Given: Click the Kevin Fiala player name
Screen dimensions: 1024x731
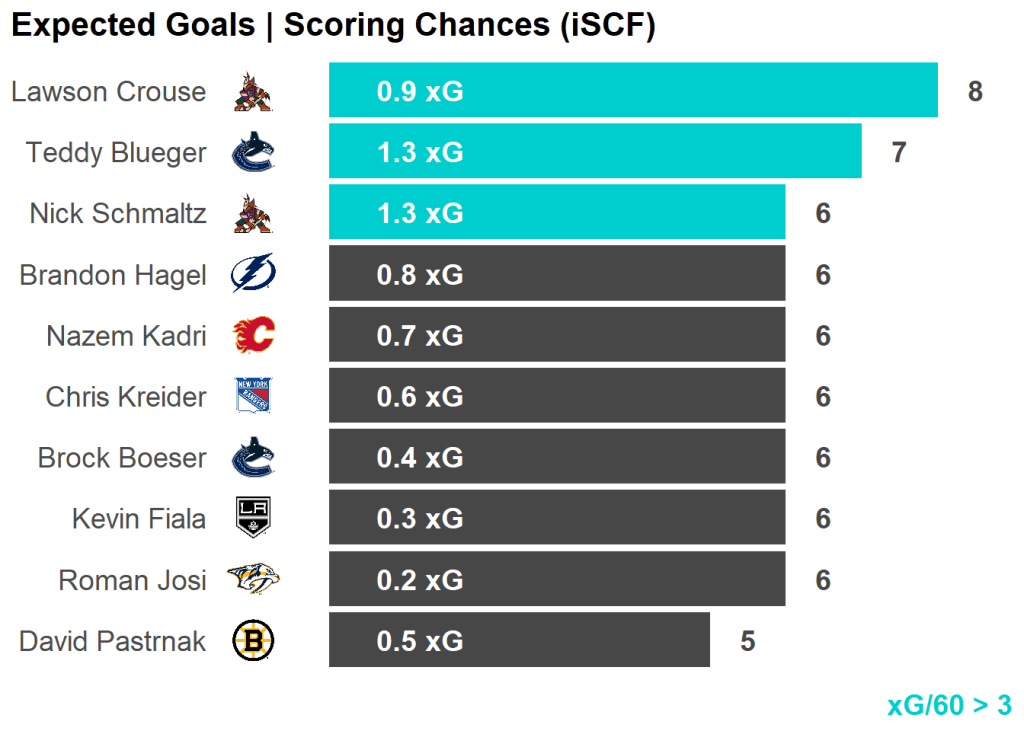Looking at the screenshot, I should (139, 519).
